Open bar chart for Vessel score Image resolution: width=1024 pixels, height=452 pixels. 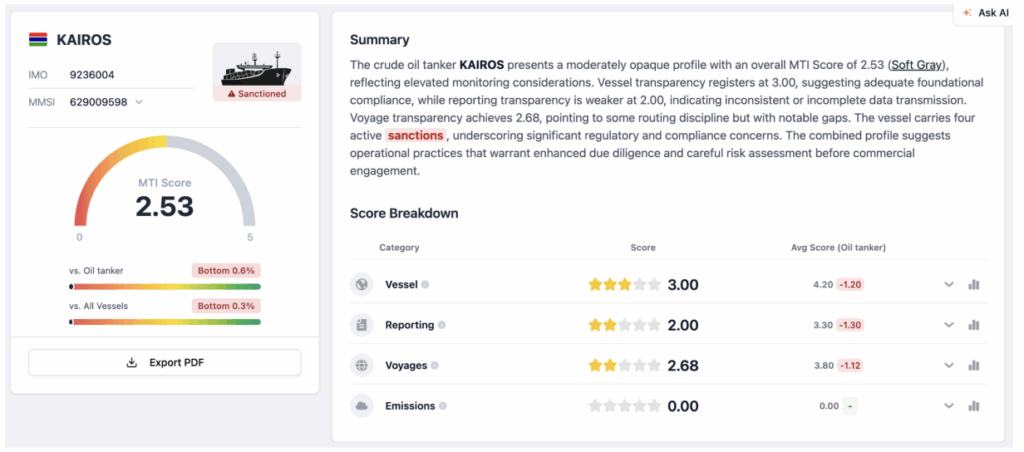(973, 285)
